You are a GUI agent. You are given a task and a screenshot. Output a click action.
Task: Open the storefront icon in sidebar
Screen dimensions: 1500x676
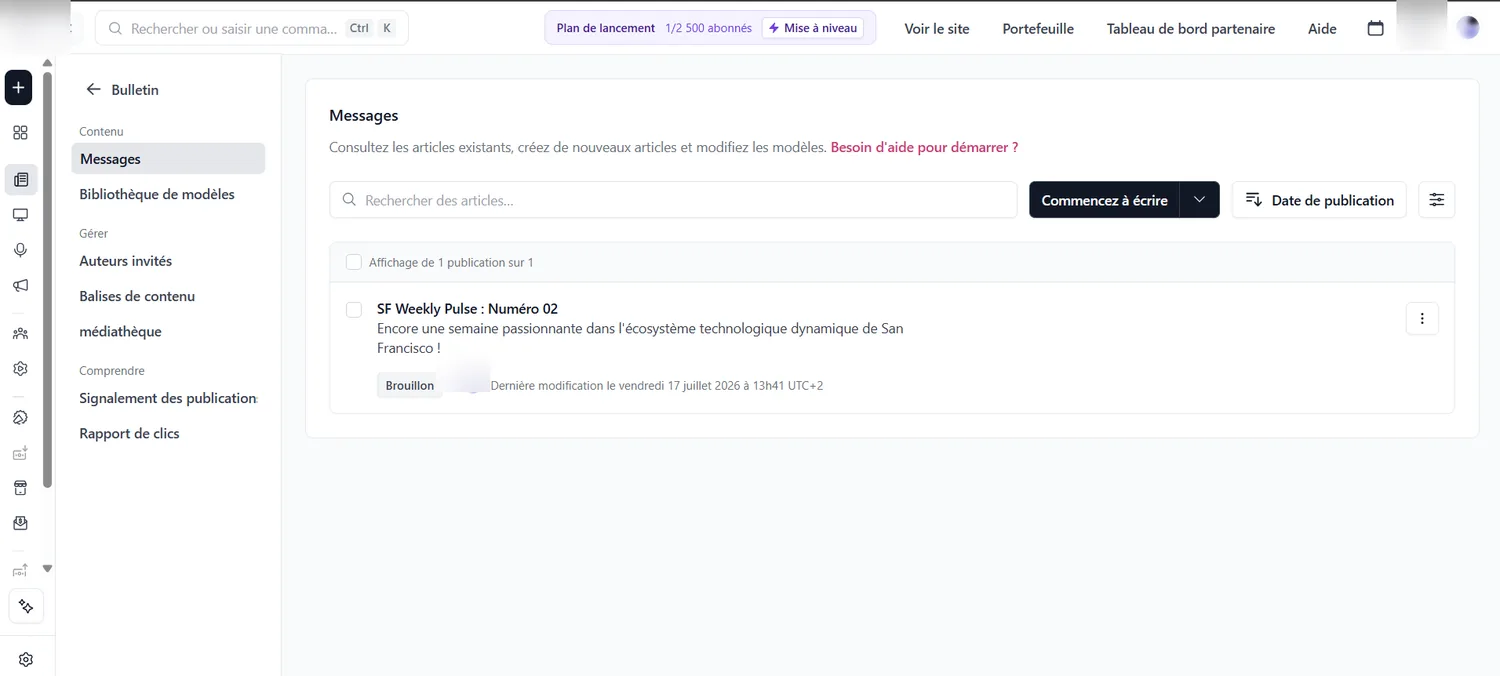tap(20, 488)
